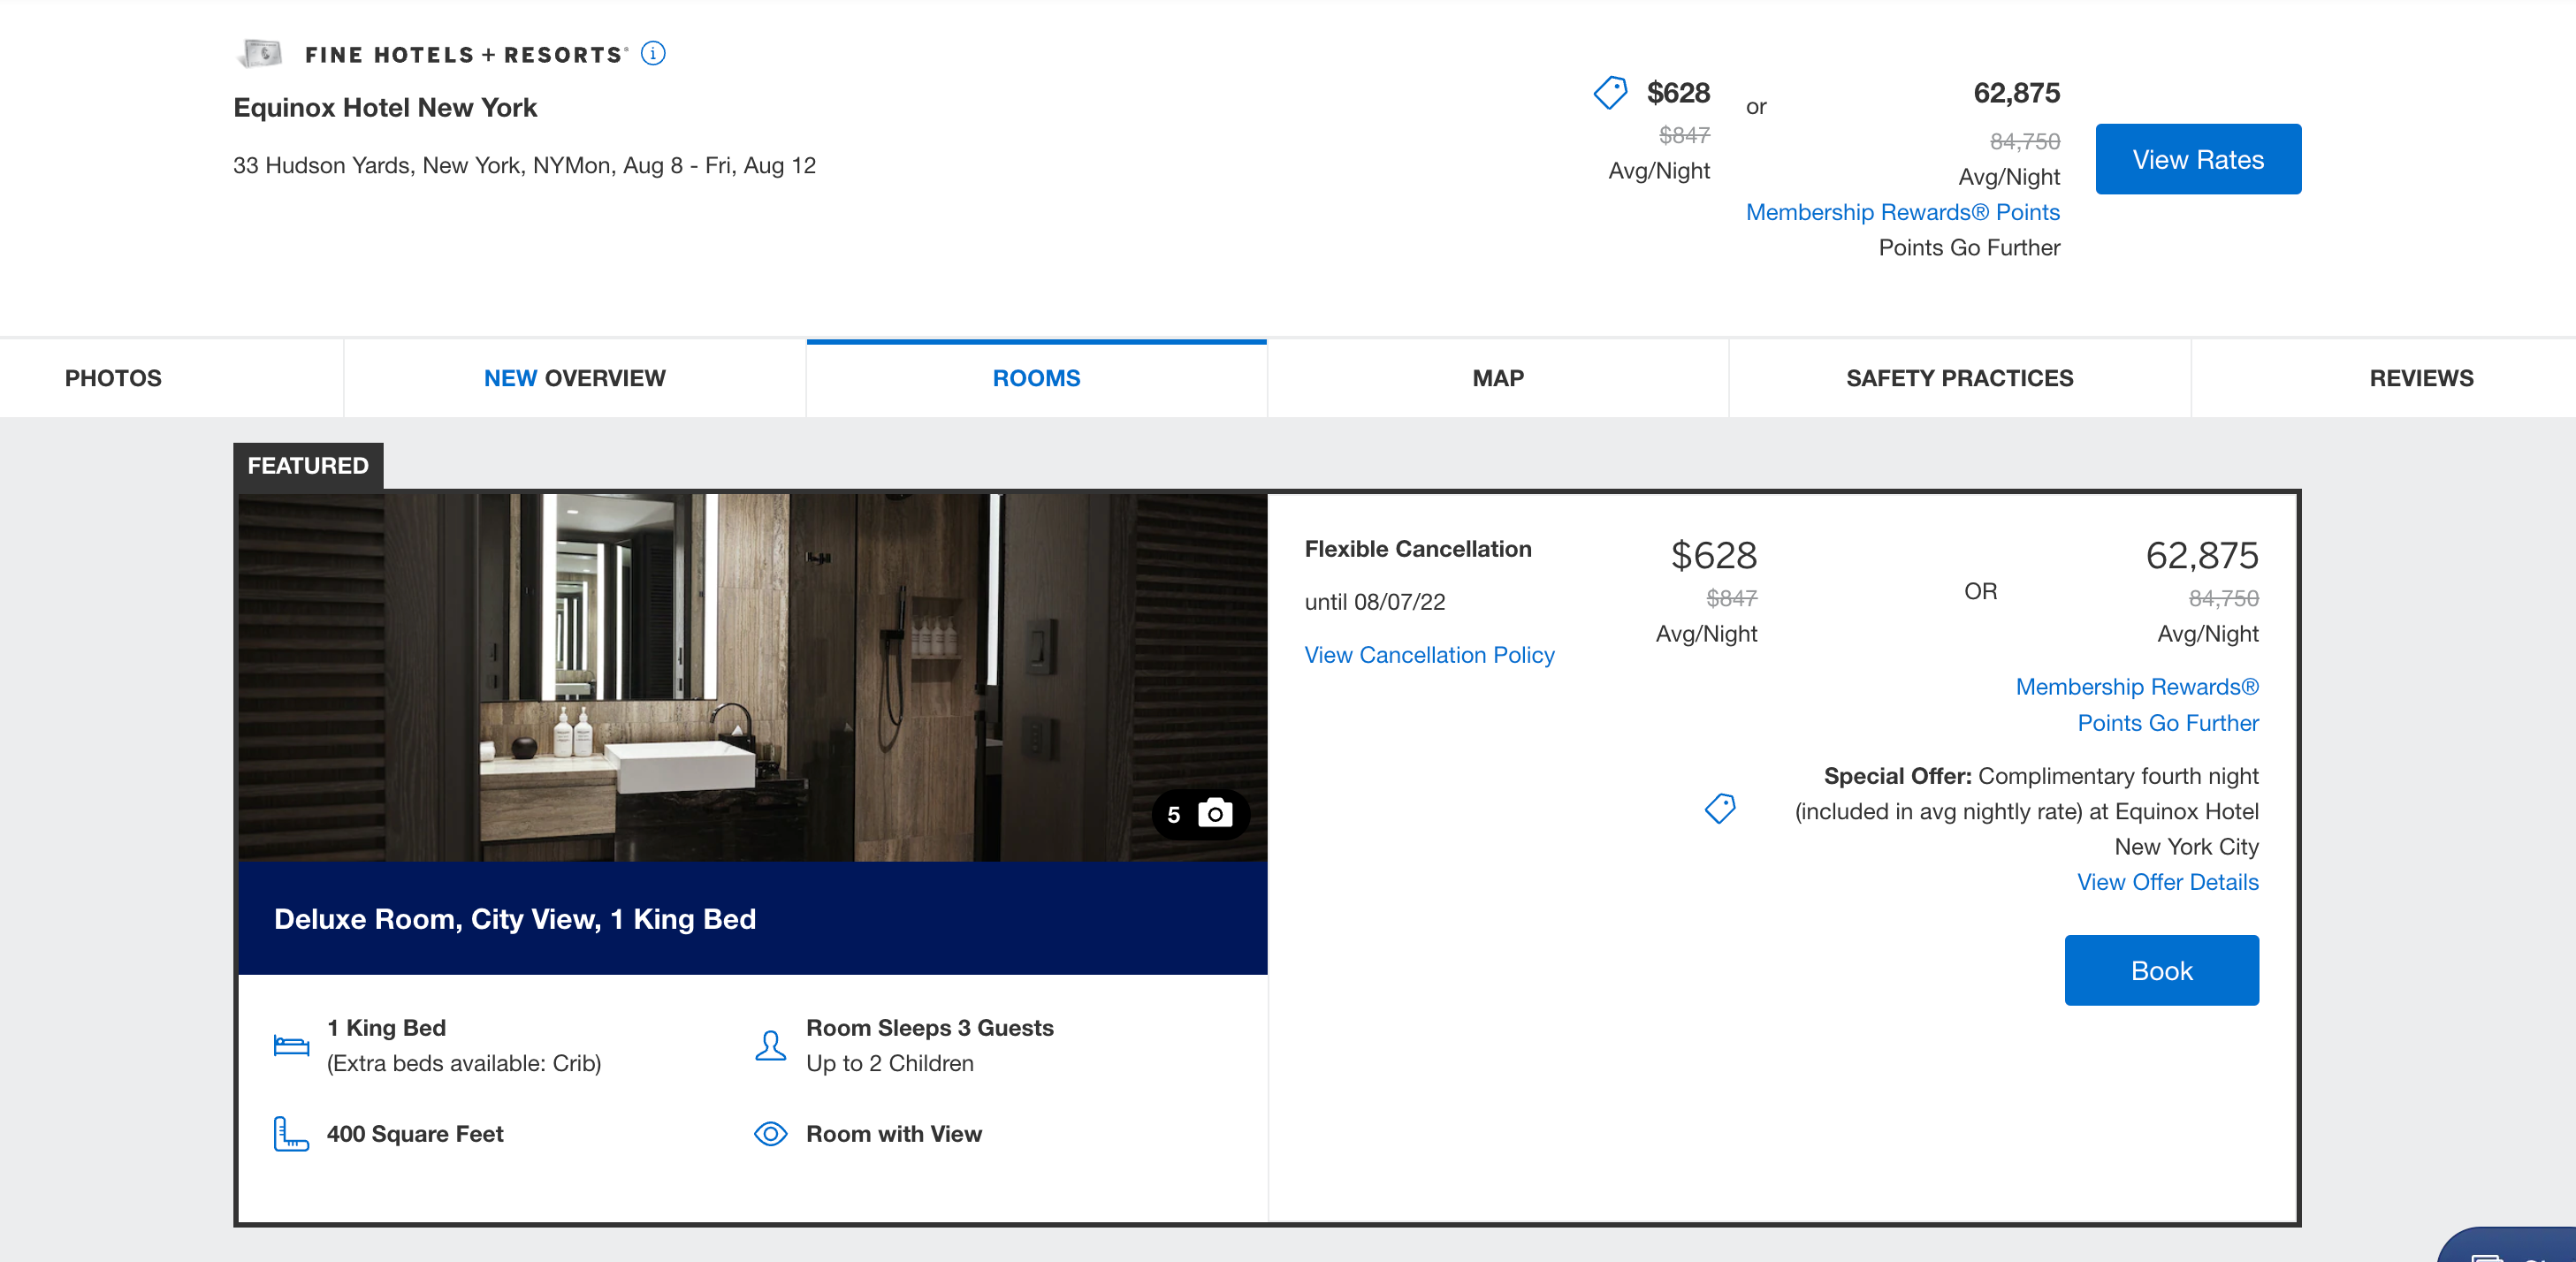Click the Book button for Deluxe Room
2576x1262 pixels.
pyautogui.click(x=2161, y=970)
